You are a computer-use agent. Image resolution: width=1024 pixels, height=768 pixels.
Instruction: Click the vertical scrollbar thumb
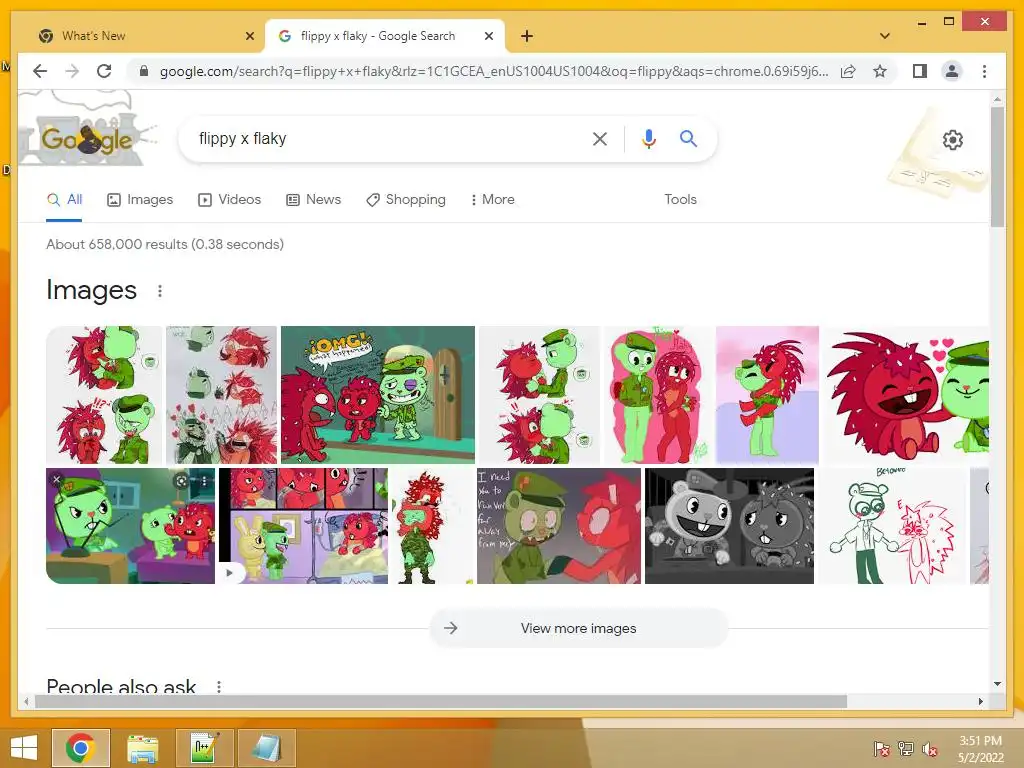(x=997, y=167)
